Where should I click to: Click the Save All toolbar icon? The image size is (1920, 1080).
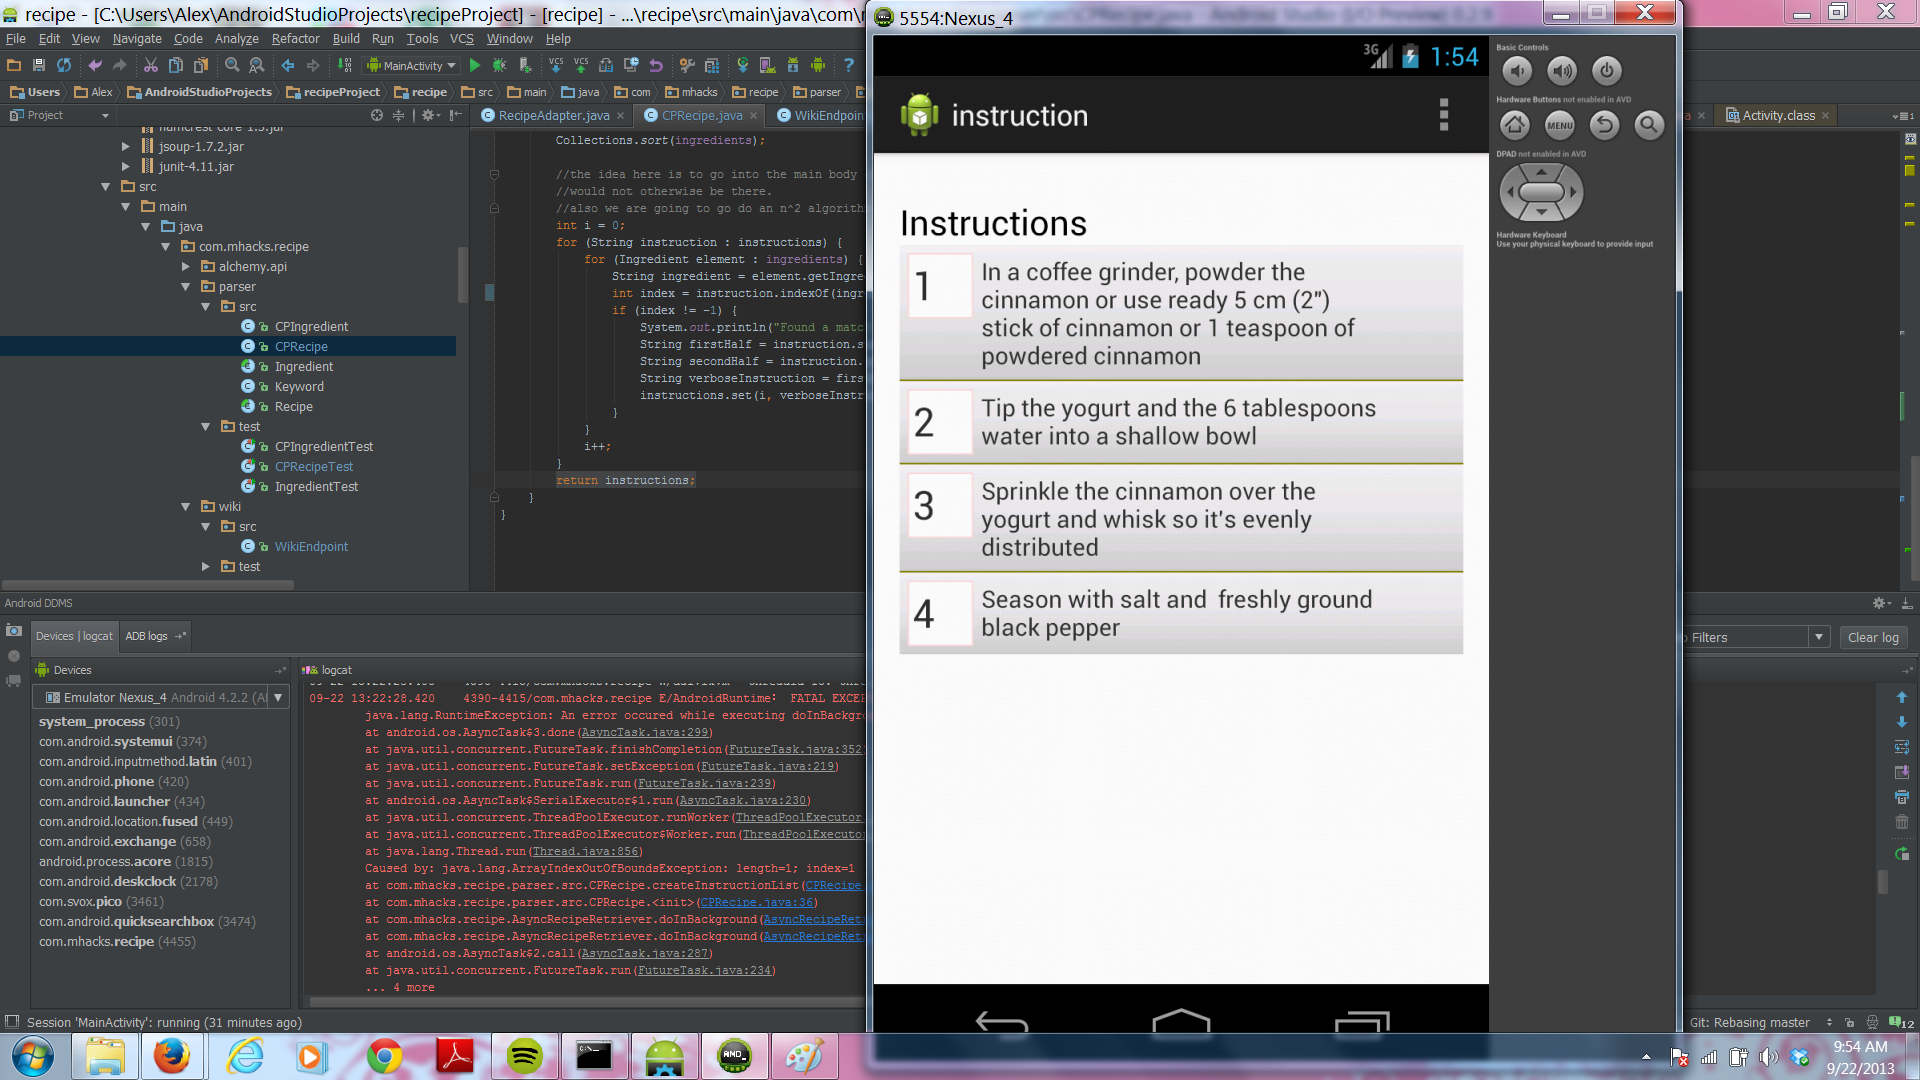[x=39, y=66]
